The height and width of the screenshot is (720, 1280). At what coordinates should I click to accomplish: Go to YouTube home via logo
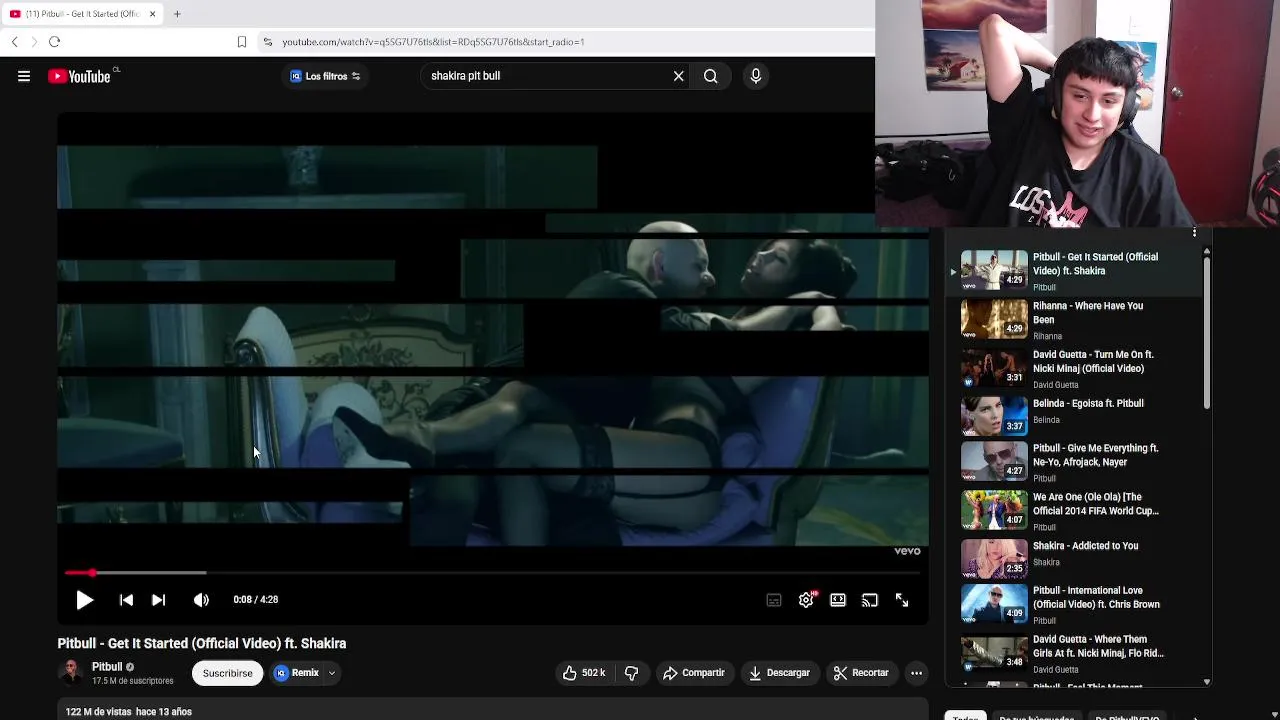[79, 76]
